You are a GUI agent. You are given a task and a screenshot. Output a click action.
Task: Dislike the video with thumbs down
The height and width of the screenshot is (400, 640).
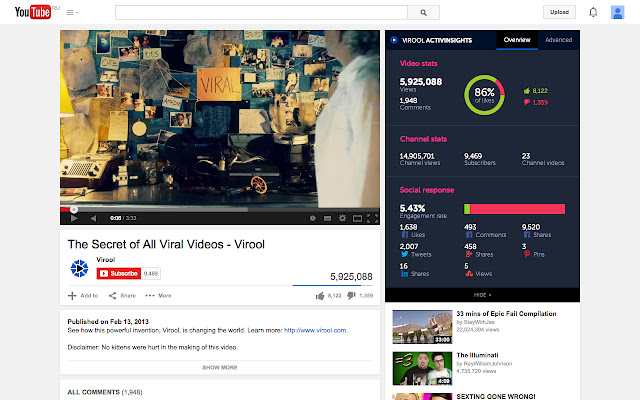pos(351,296)
